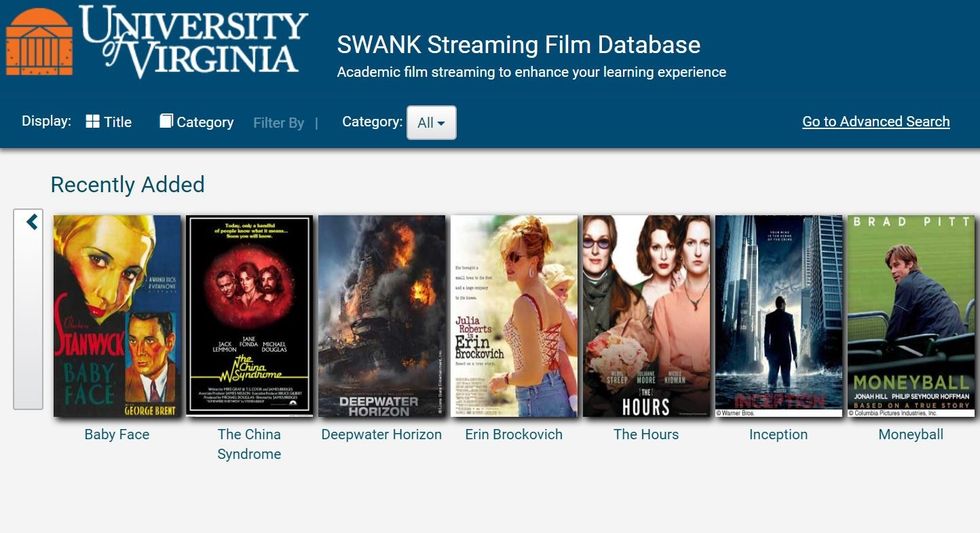Click The China Syndrome title link
This screenshot has height=533, width=980.
(249, 444)
